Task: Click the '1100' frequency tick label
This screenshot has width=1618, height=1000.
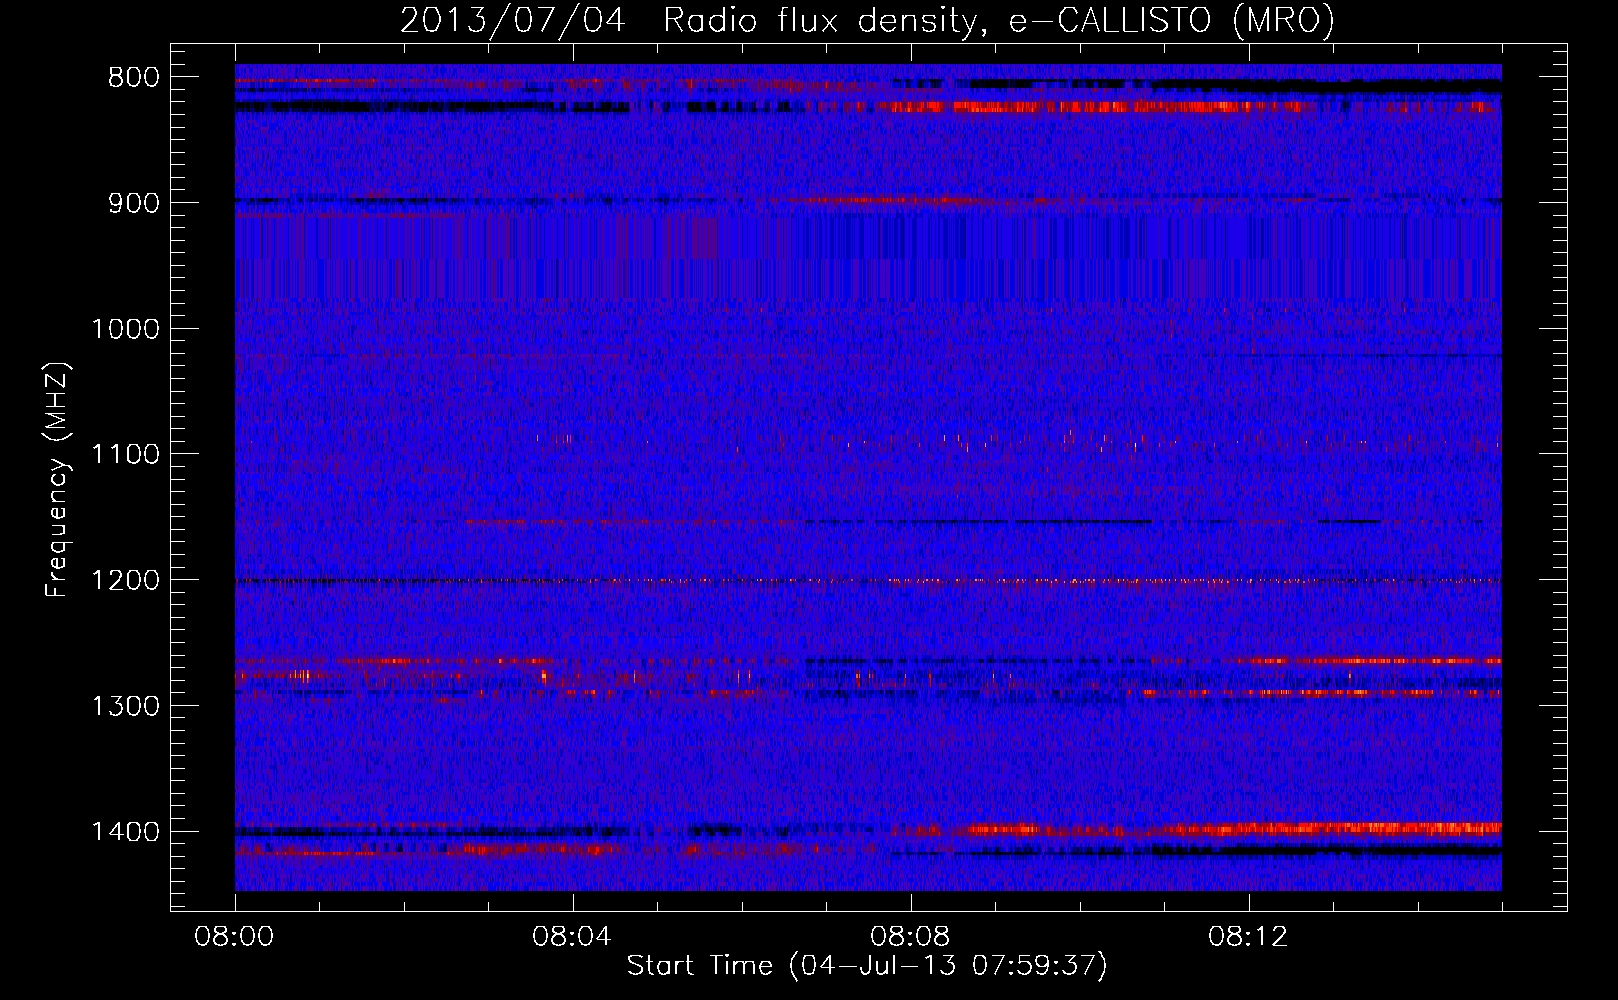Action: tap(125, 454)
